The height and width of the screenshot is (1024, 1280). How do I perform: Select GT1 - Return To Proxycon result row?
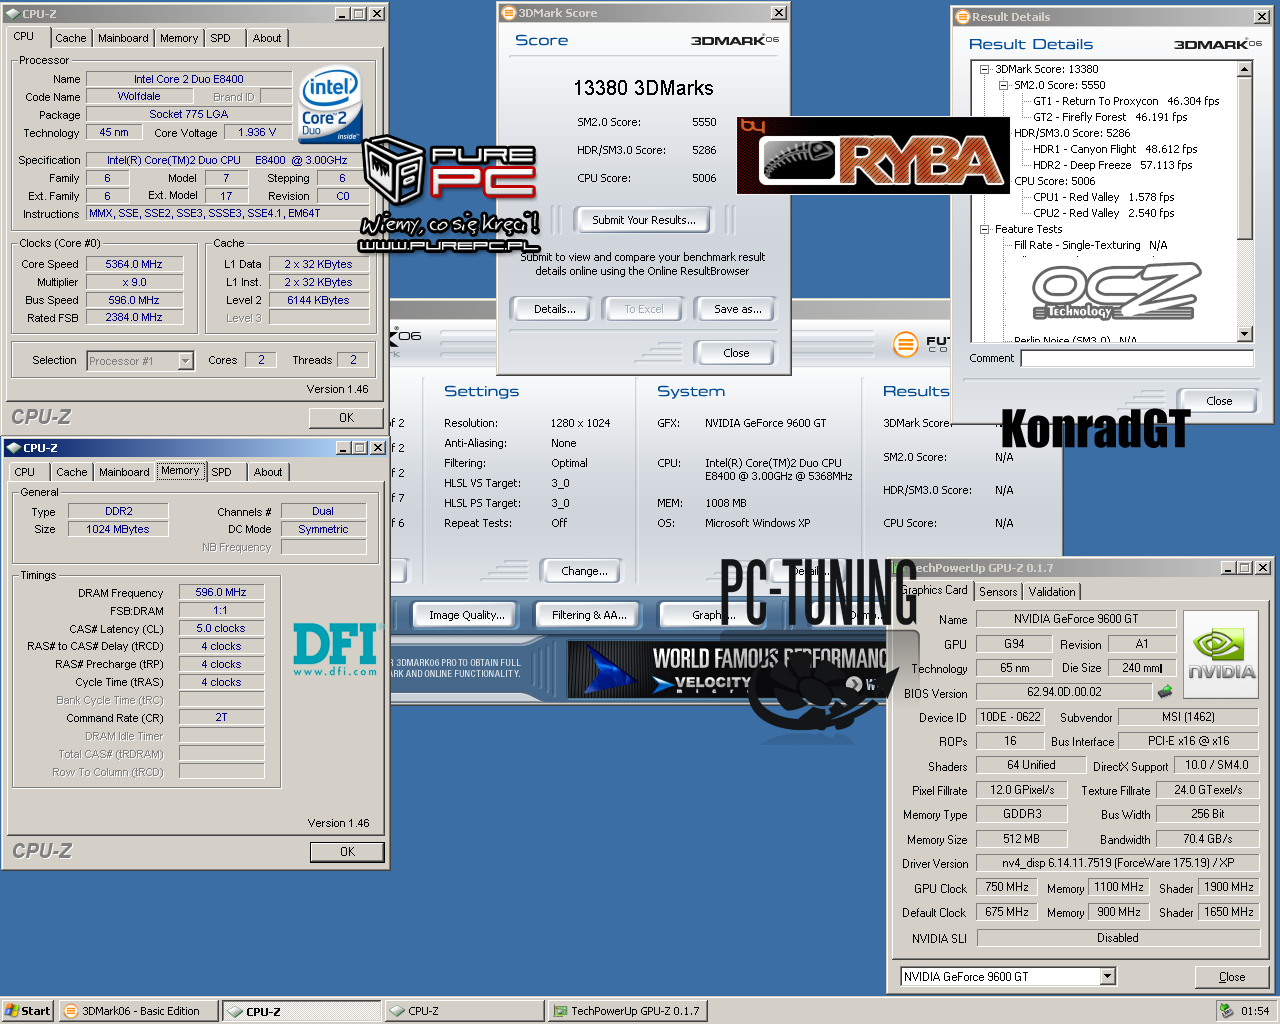(1126, 101)
